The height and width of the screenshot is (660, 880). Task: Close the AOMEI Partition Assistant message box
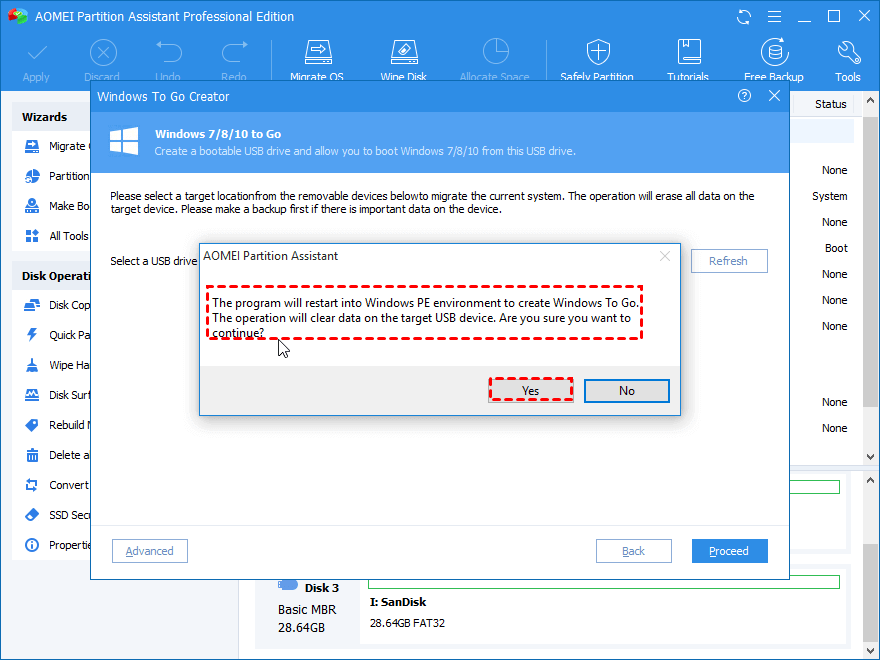point(664,256)
